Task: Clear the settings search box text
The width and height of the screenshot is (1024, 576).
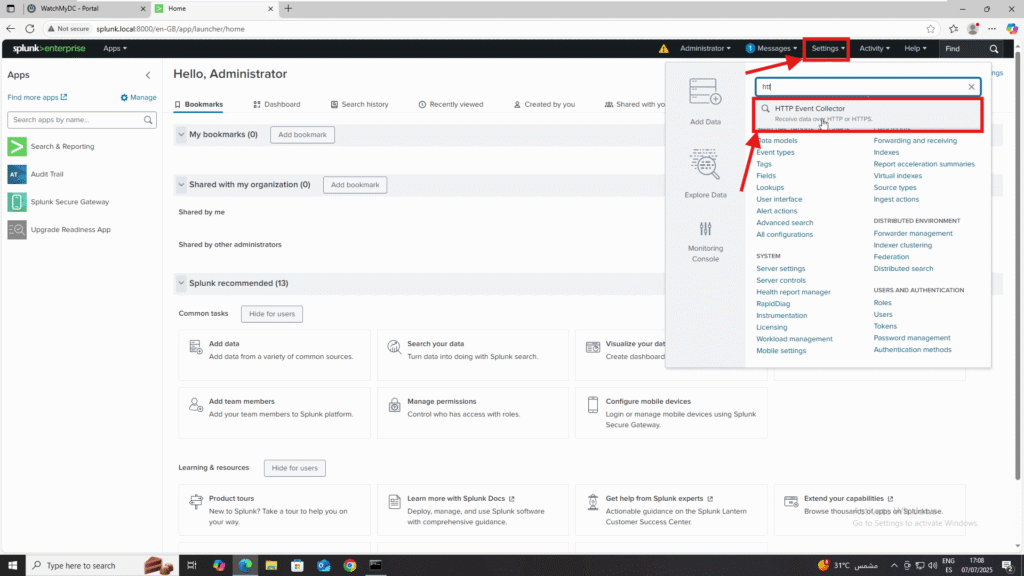Action: point(971,87)
